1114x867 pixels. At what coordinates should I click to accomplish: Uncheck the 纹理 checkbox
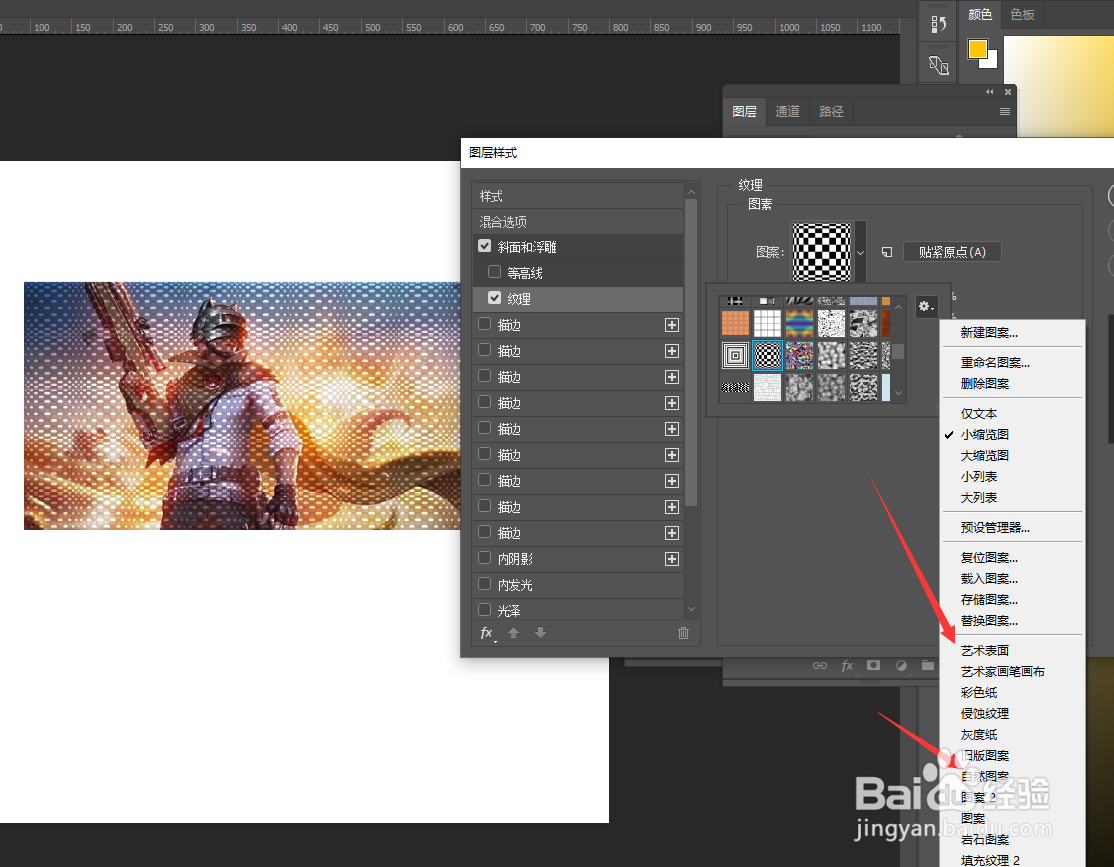click(494, 298)
